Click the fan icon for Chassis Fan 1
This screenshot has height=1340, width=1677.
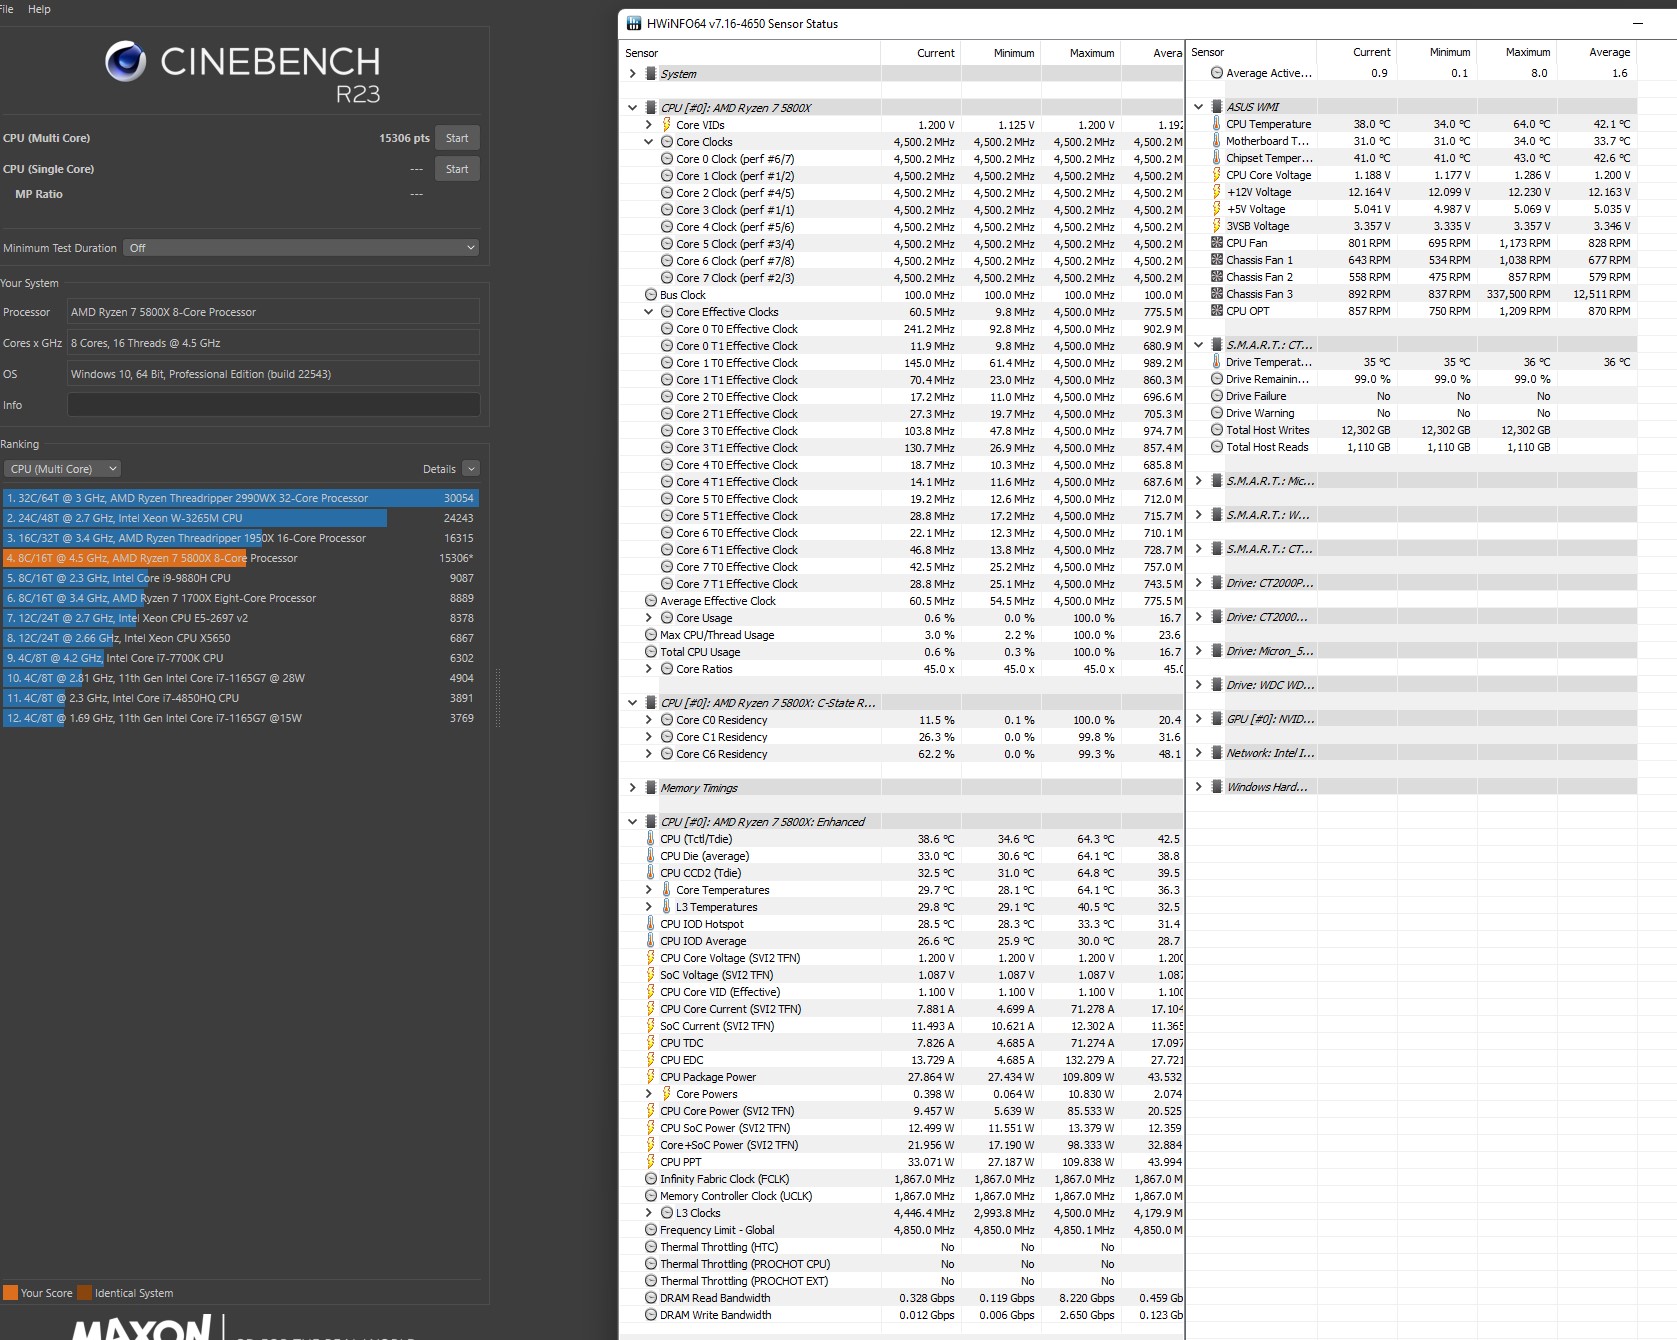click(x=1217, y=260)
